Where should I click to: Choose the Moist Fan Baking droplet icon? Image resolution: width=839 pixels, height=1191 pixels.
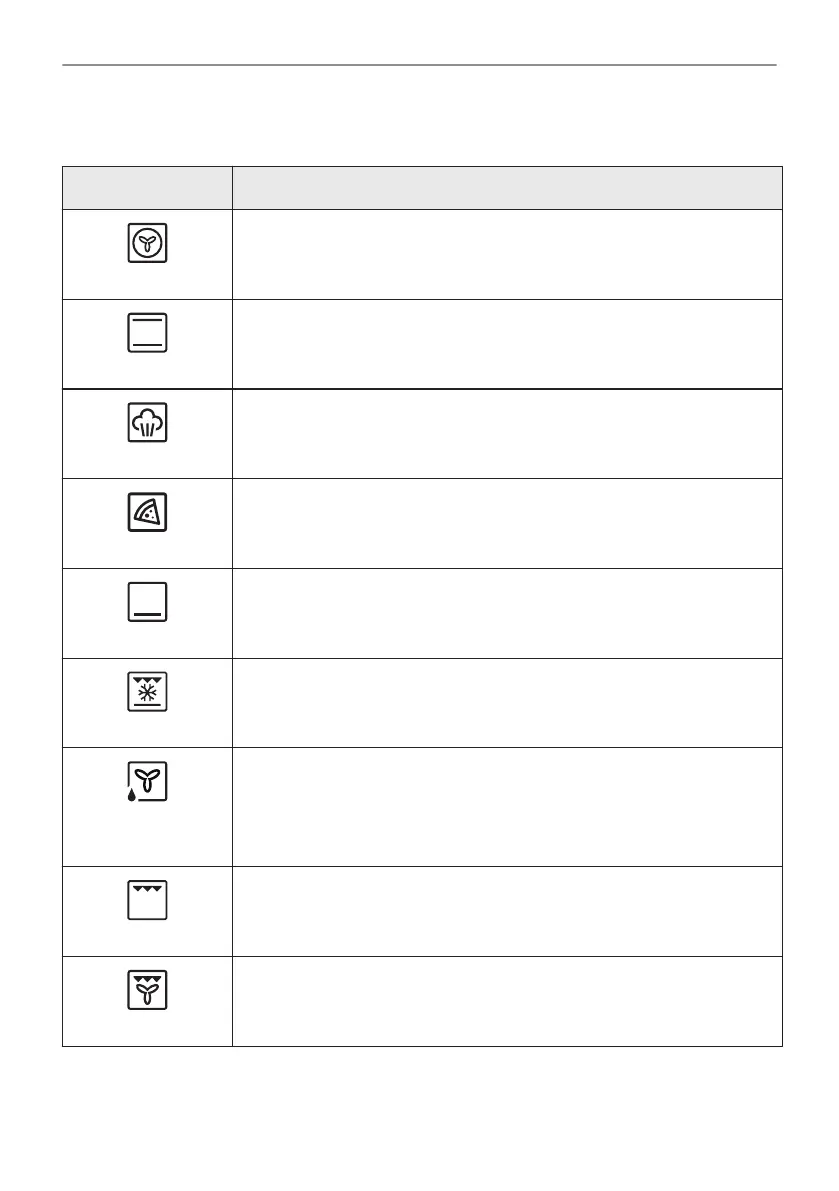[x=147, y=782]
